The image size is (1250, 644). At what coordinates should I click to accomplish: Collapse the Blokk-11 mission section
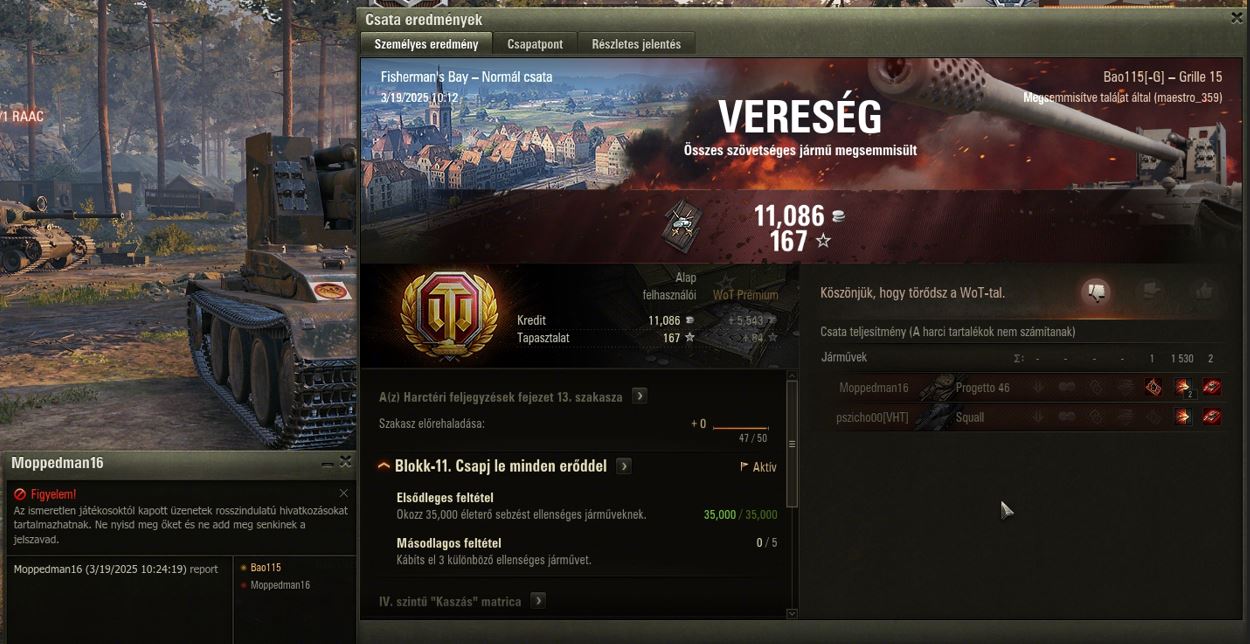click(x=384, y=466)
